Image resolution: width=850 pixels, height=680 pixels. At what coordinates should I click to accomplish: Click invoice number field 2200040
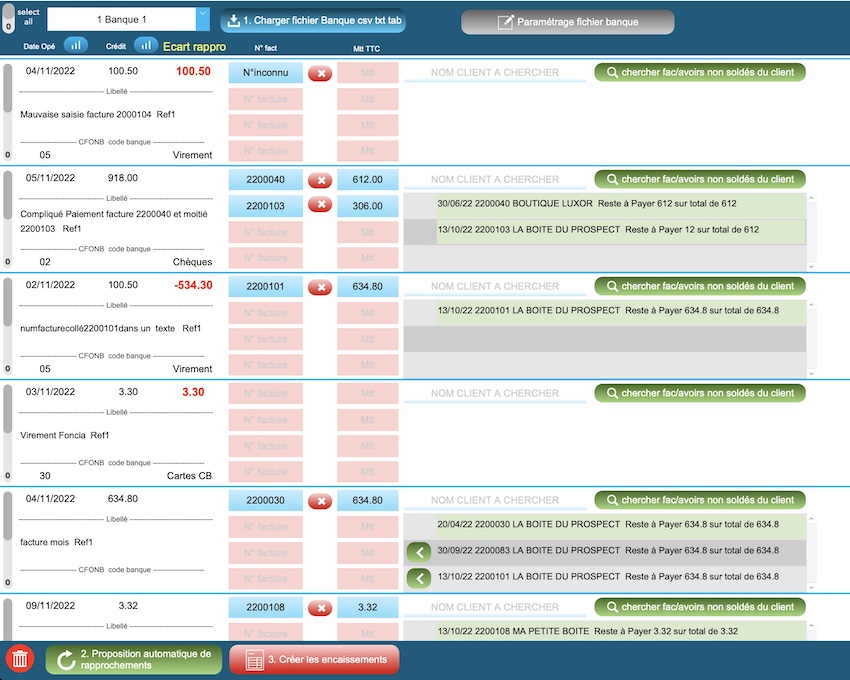pyautogui.click(x=266, y=179)
